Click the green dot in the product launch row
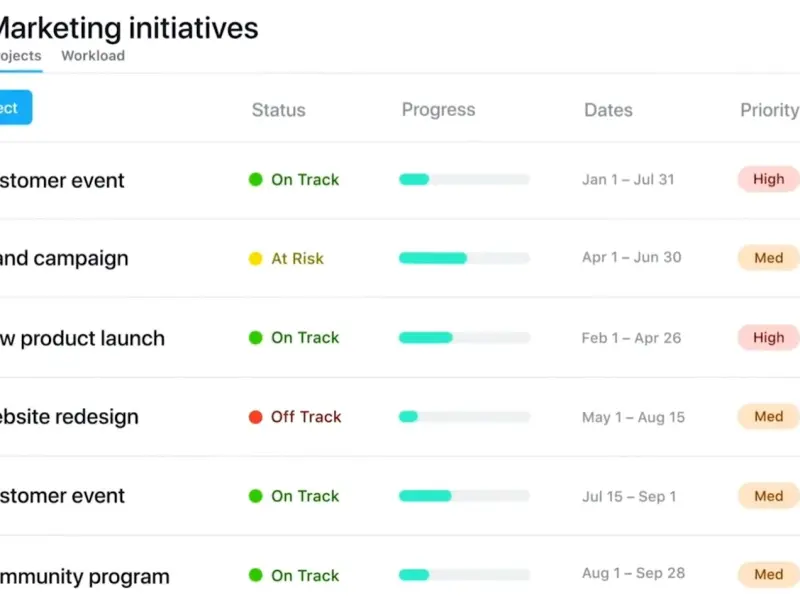The width and height of the screenshot is (800, 600). 255,338
